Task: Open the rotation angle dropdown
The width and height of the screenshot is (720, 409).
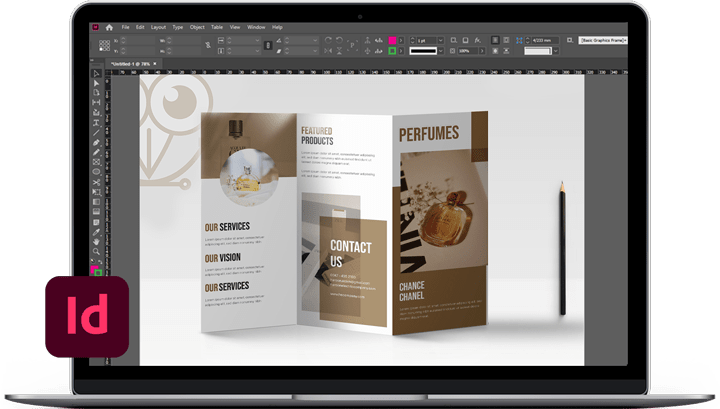Action: click(x=315, y=40)
